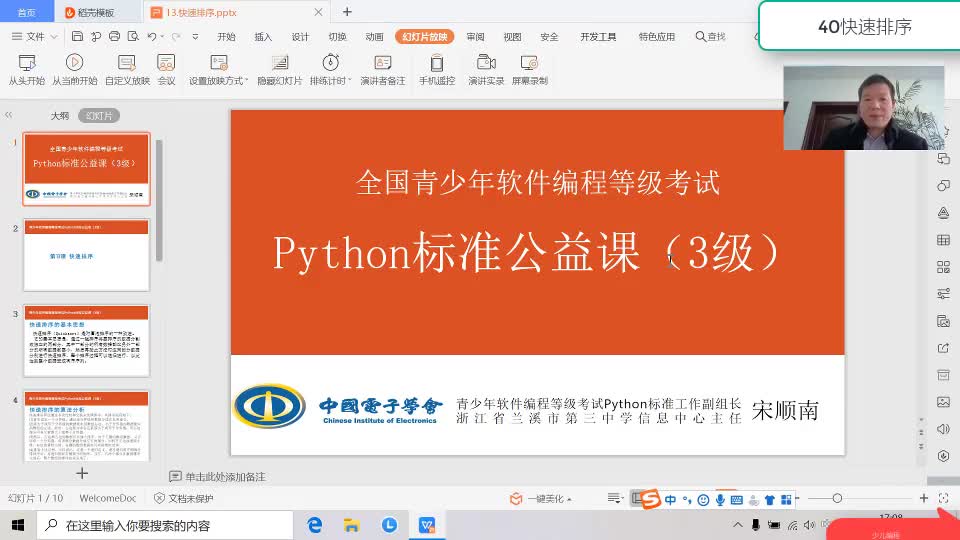Click the redo arrow icon
The width and height of the screenshot is (960, 540).
click(x=176, y=37)
